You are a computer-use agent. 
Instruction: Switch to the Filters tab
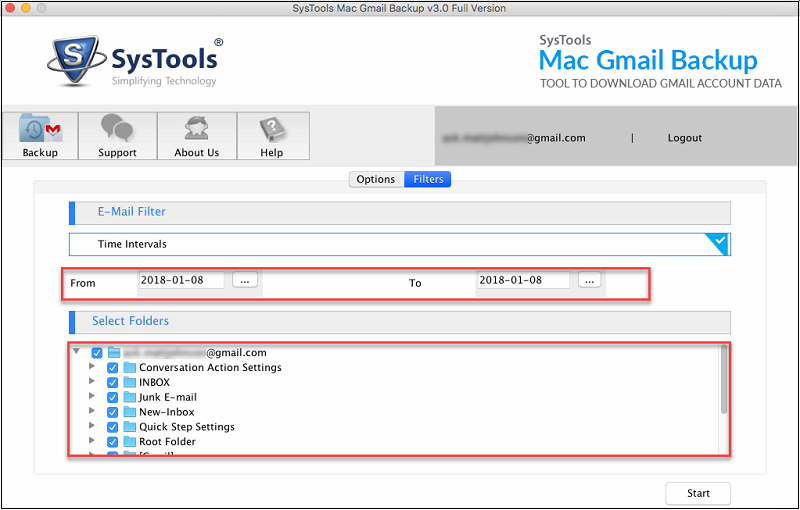pyautogui.click(x=428, y=179)
